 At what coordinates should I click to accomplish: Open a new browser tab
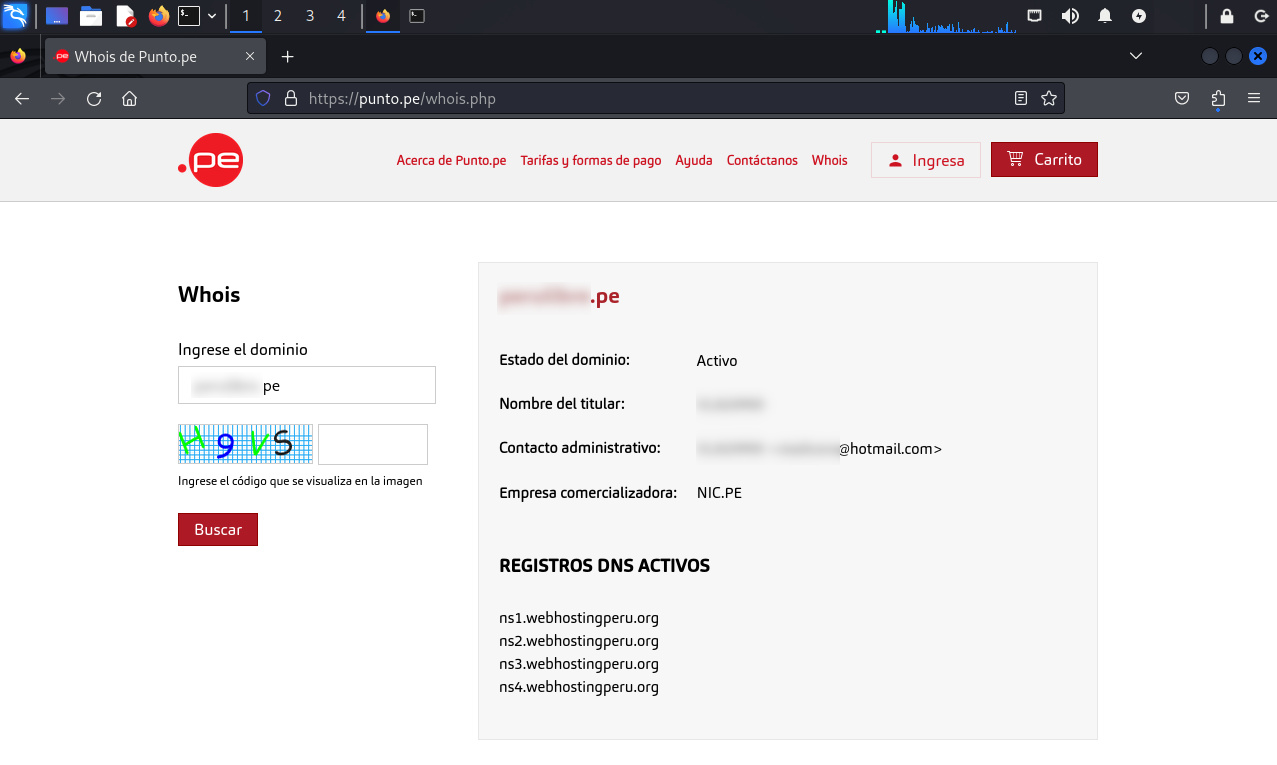point(288,57)
